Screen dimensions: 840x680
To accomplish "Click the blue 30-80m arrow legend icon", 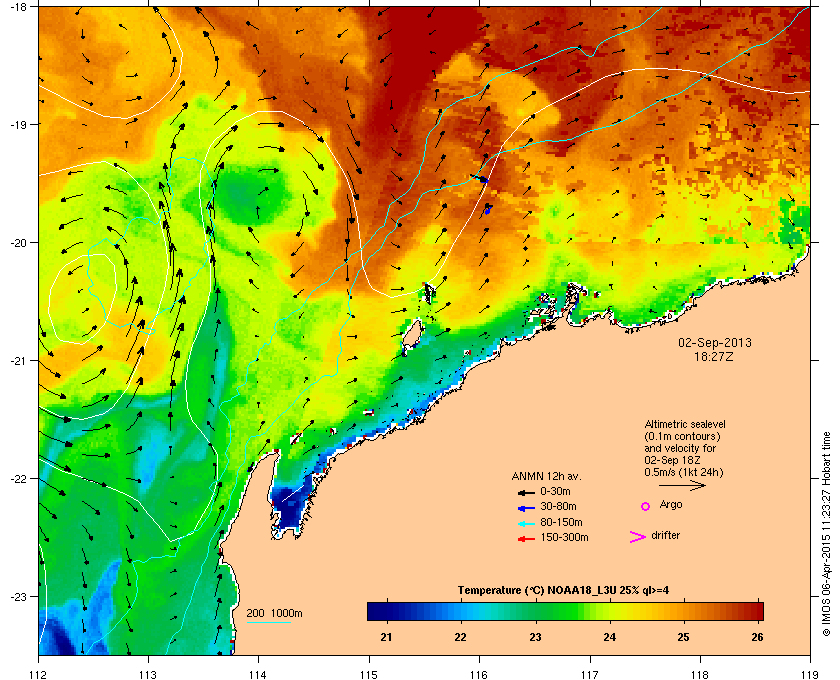I will coord(527,507).
